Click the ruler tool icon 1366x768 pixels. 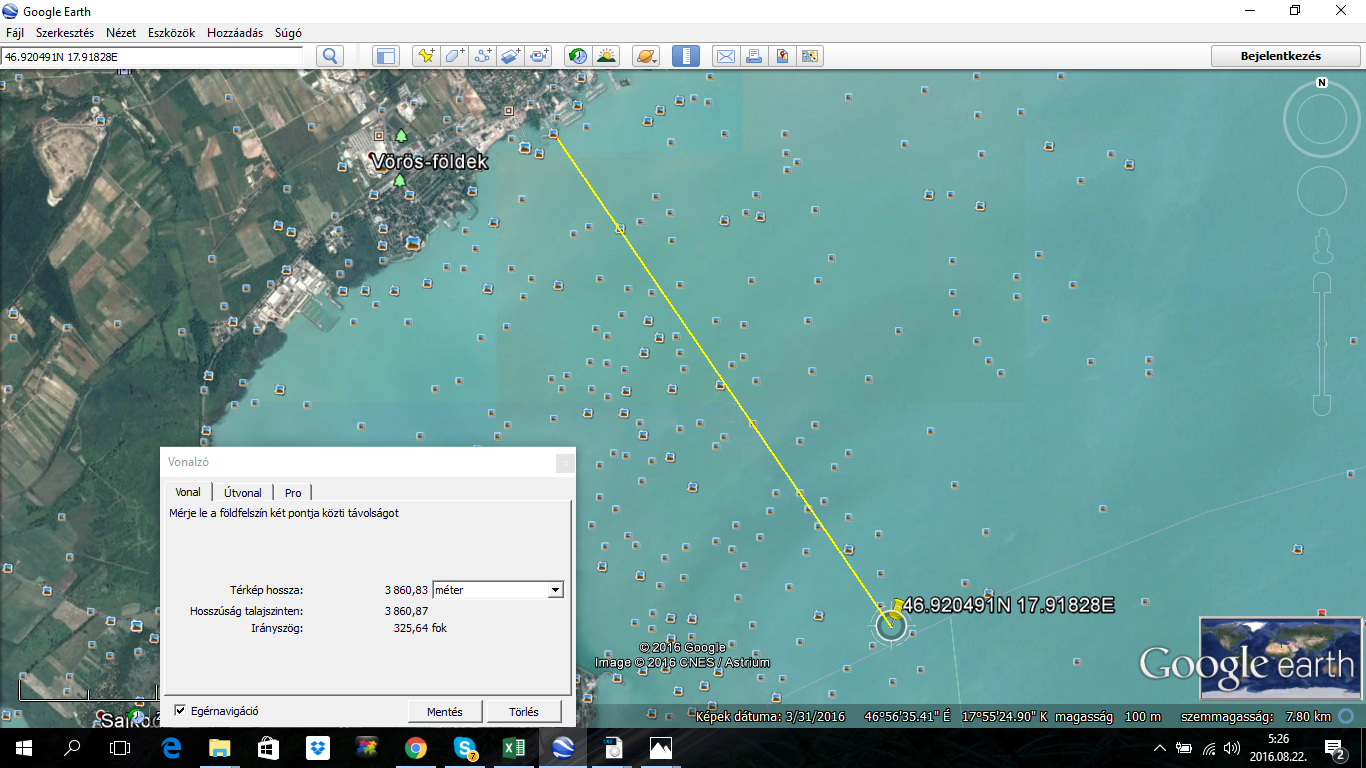686,56
